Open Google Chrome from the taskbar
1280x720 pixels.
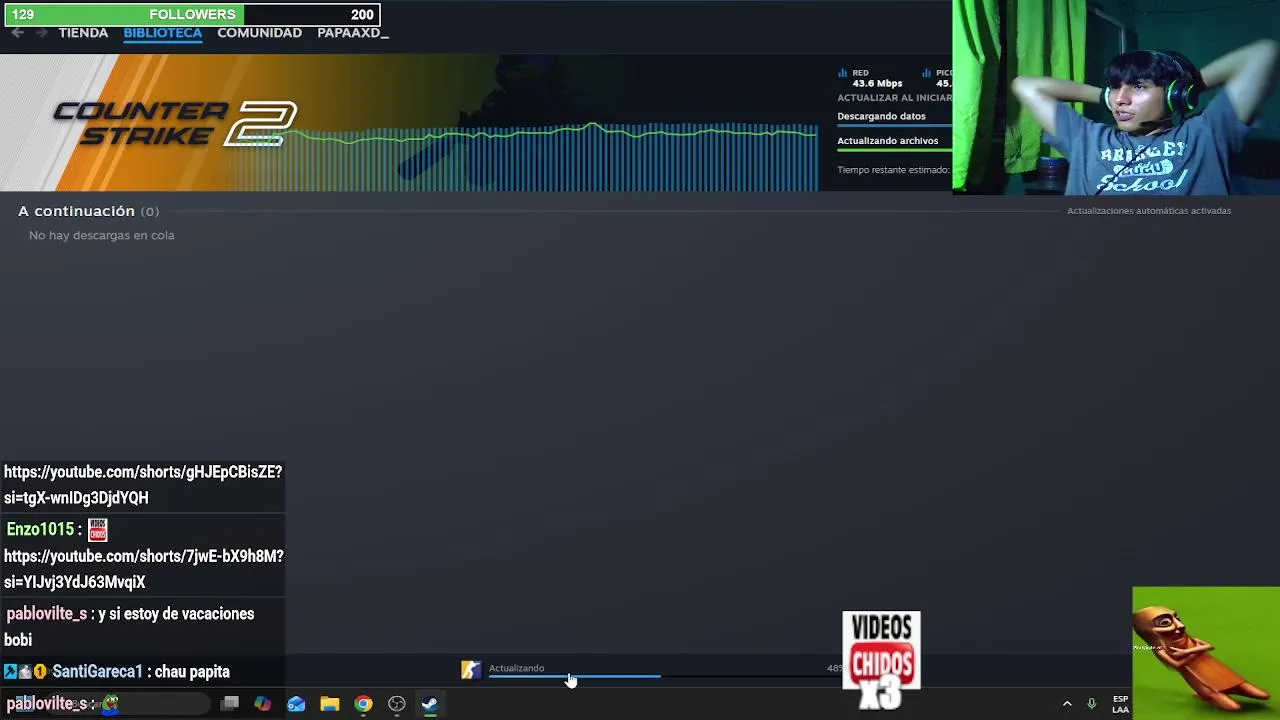(x=363, y=704)
